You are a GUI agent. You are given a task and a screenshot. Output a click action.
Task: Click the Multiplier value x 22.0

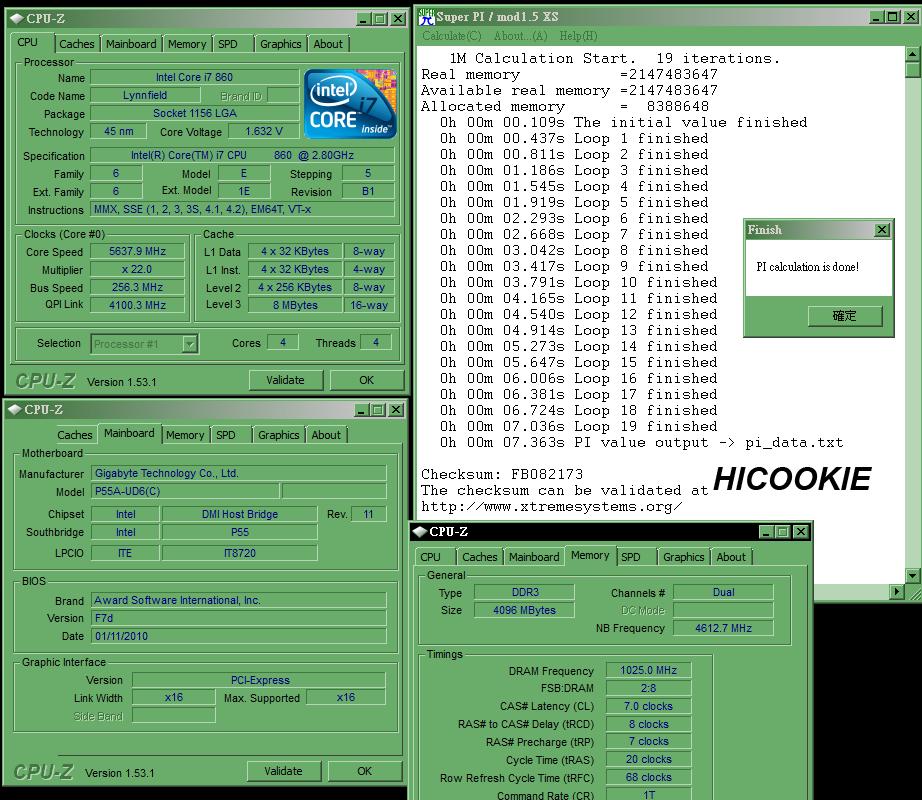click(137, 269)
